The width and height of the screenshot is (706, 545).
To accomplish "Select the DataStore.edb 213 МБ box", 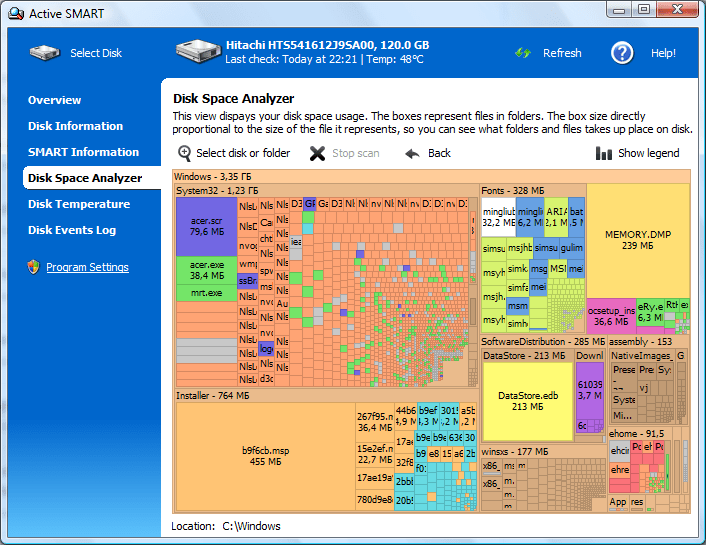I will [x=528, y=401].
